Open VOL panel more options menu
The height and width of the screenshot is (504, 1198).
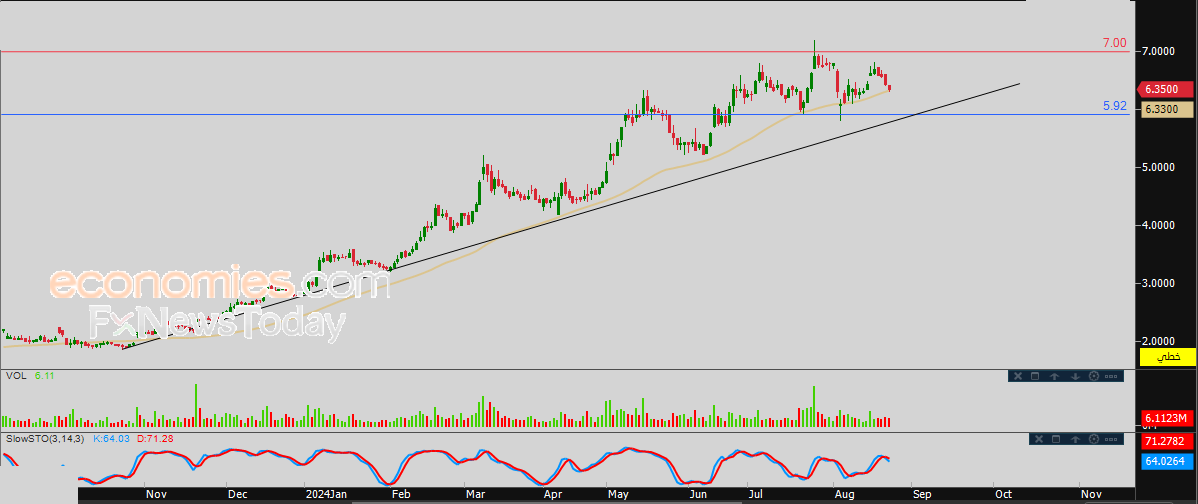[1111, 376]
